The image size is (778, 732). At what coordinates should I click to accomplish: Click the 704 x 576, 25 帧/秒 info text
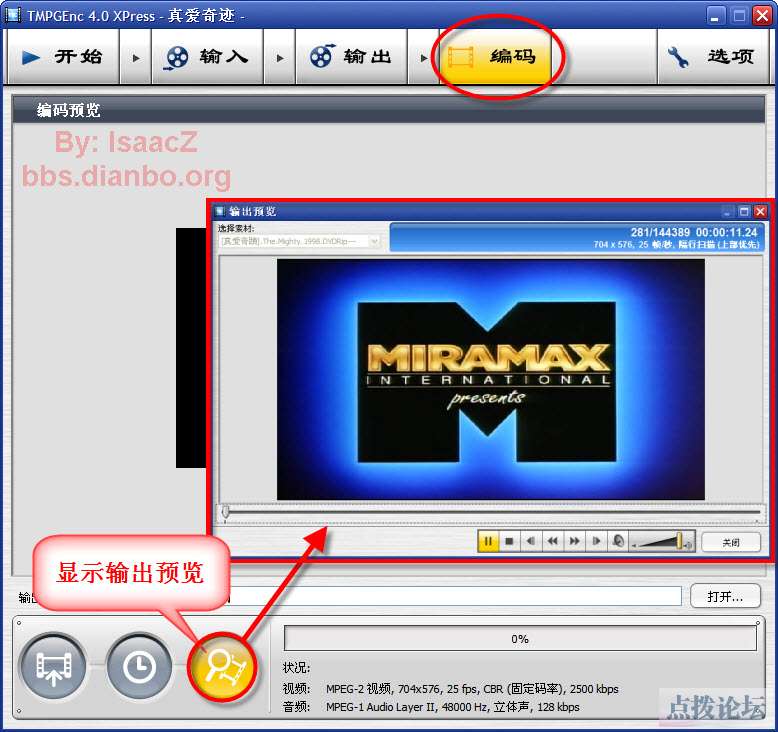[676, 244]
